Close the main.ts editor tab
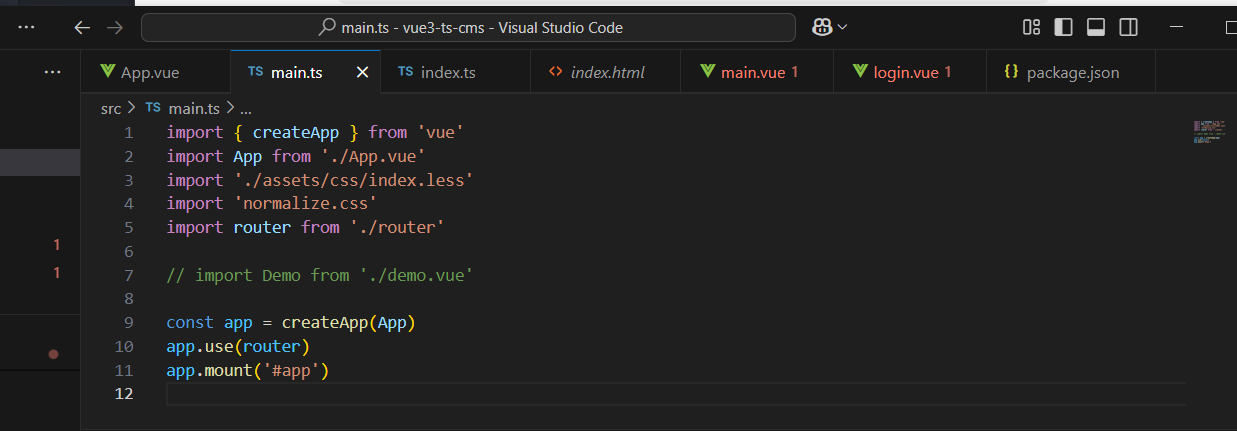 (362, 72)
